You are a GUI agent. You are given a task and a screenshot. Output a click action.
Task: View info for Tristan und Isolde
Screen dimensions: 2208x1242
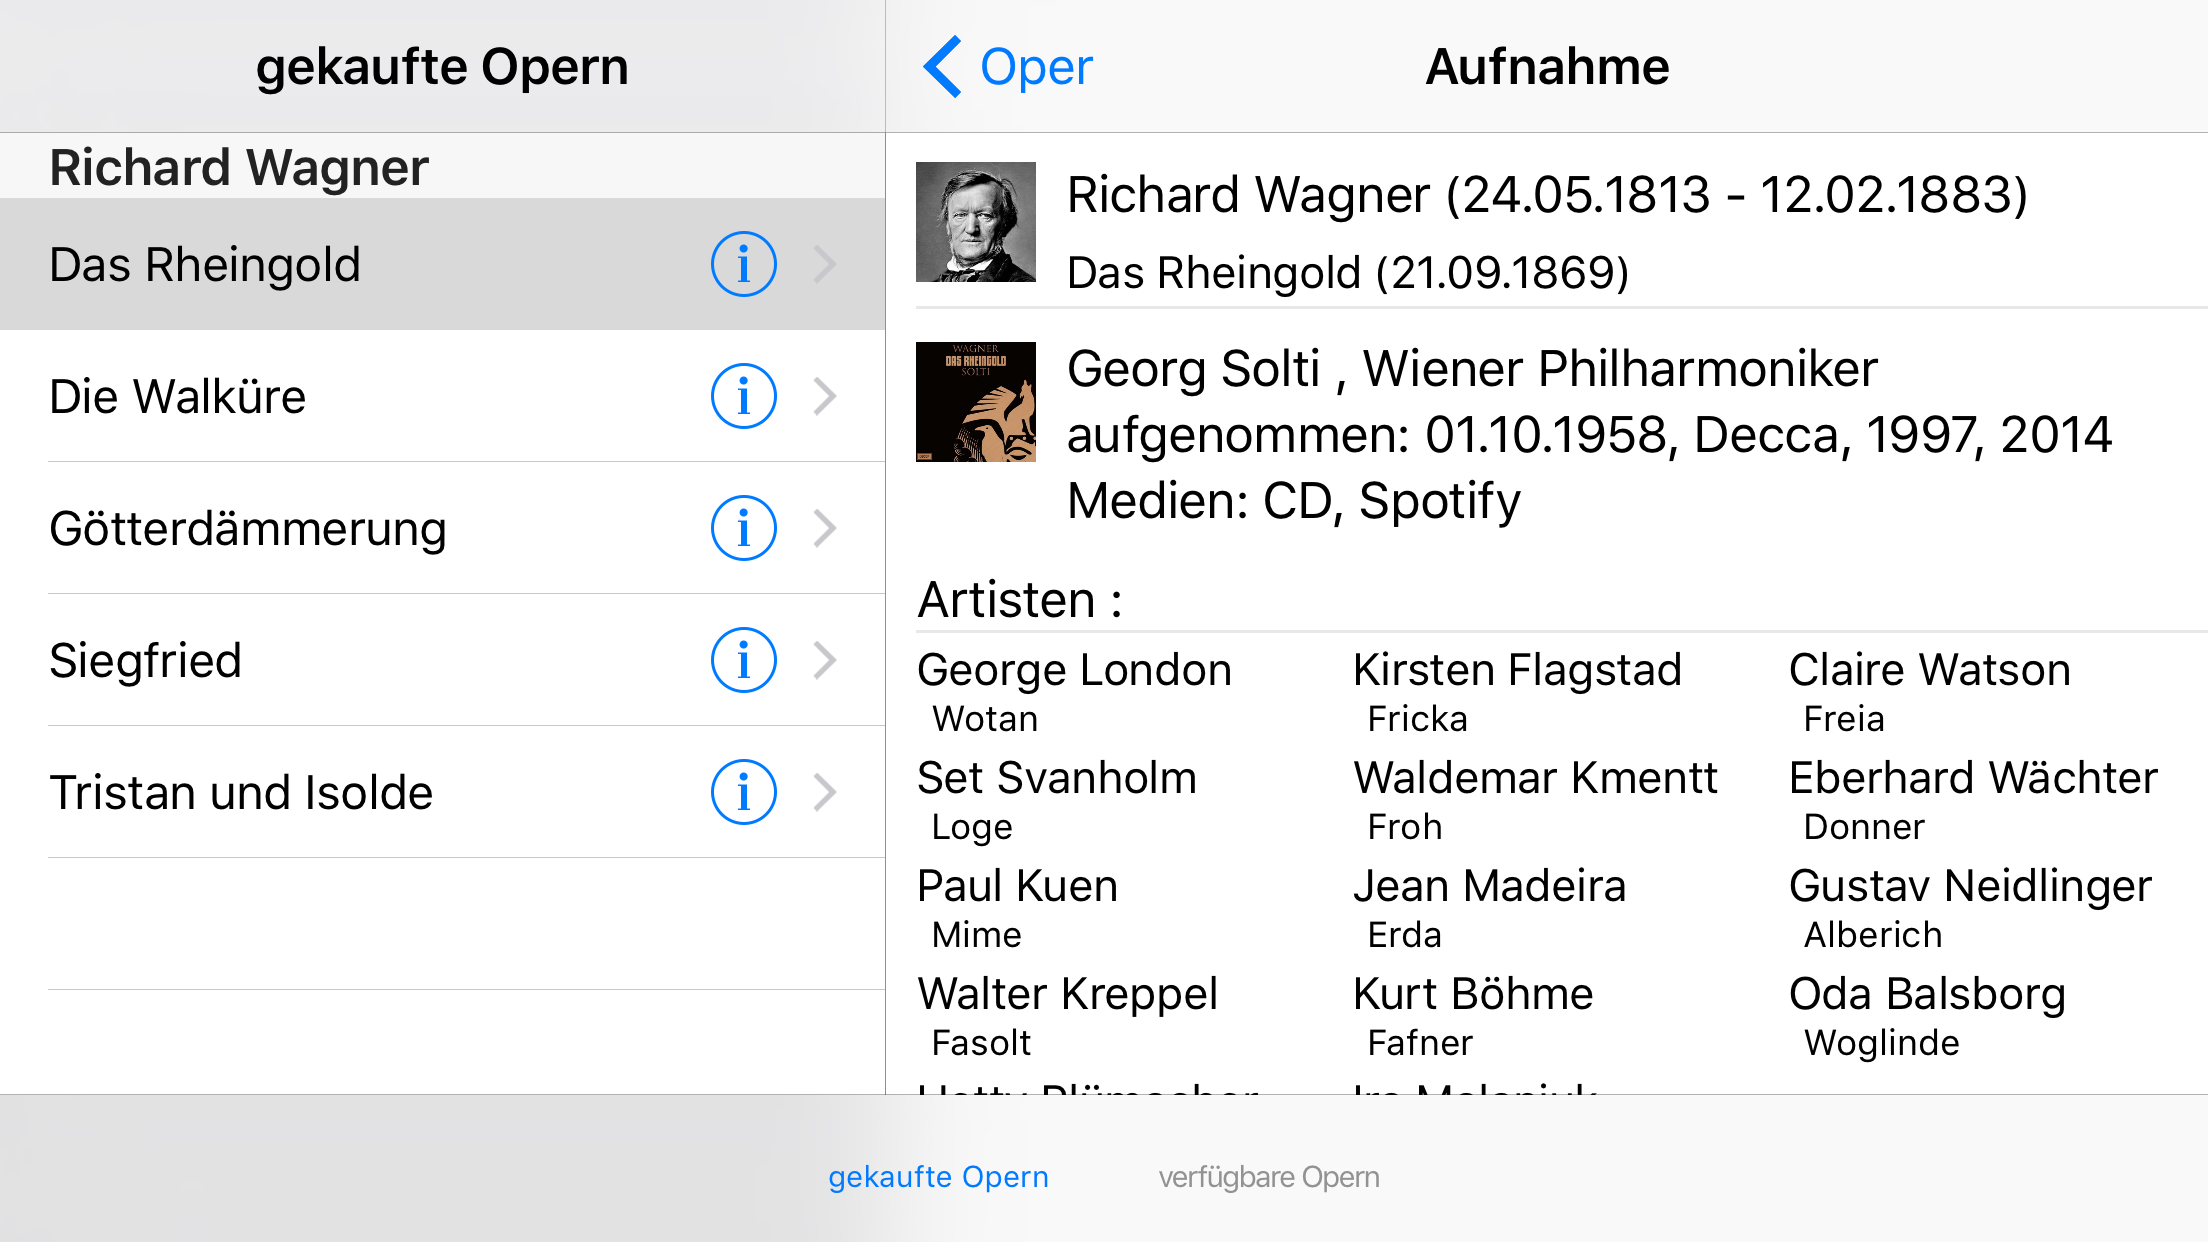click(743, 792)
